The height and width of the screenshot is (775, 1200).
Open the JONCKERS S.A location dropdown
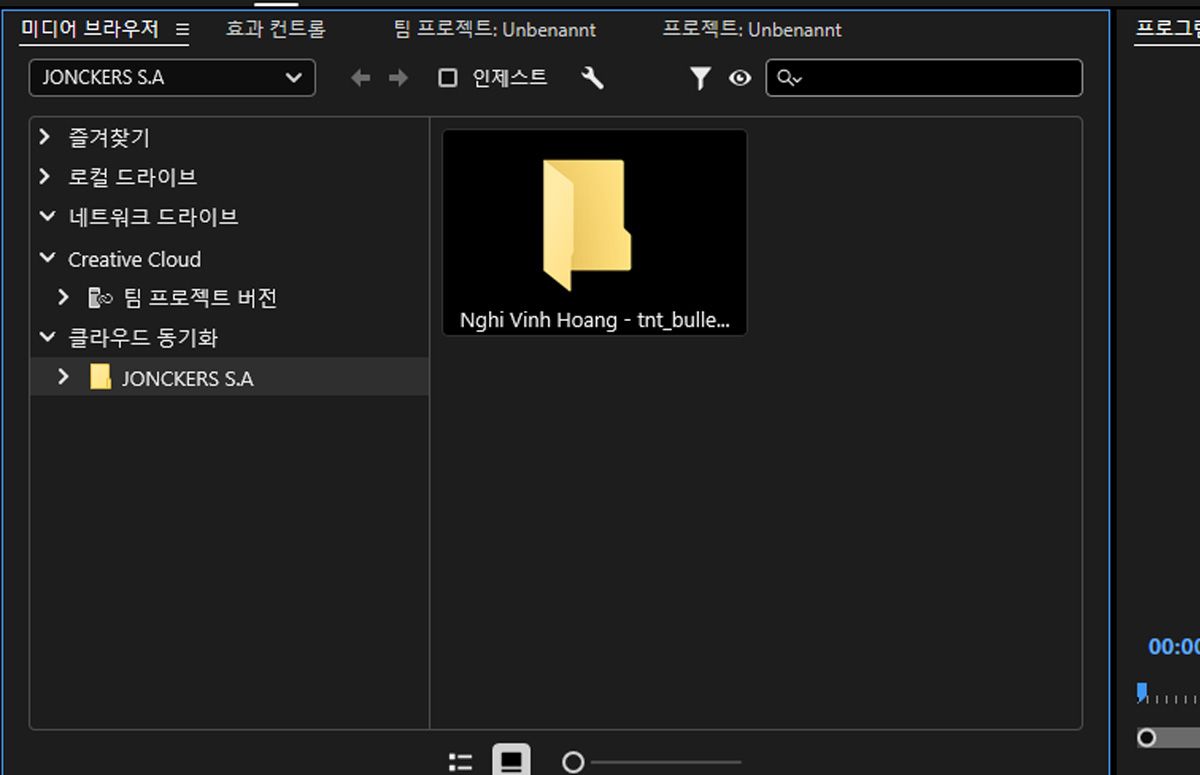[x=172, y=78]
